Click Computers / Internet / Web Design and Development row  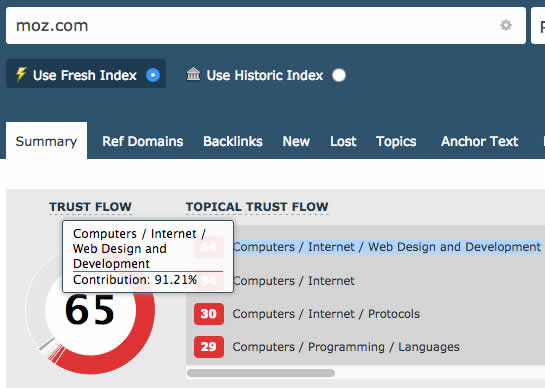387,247
